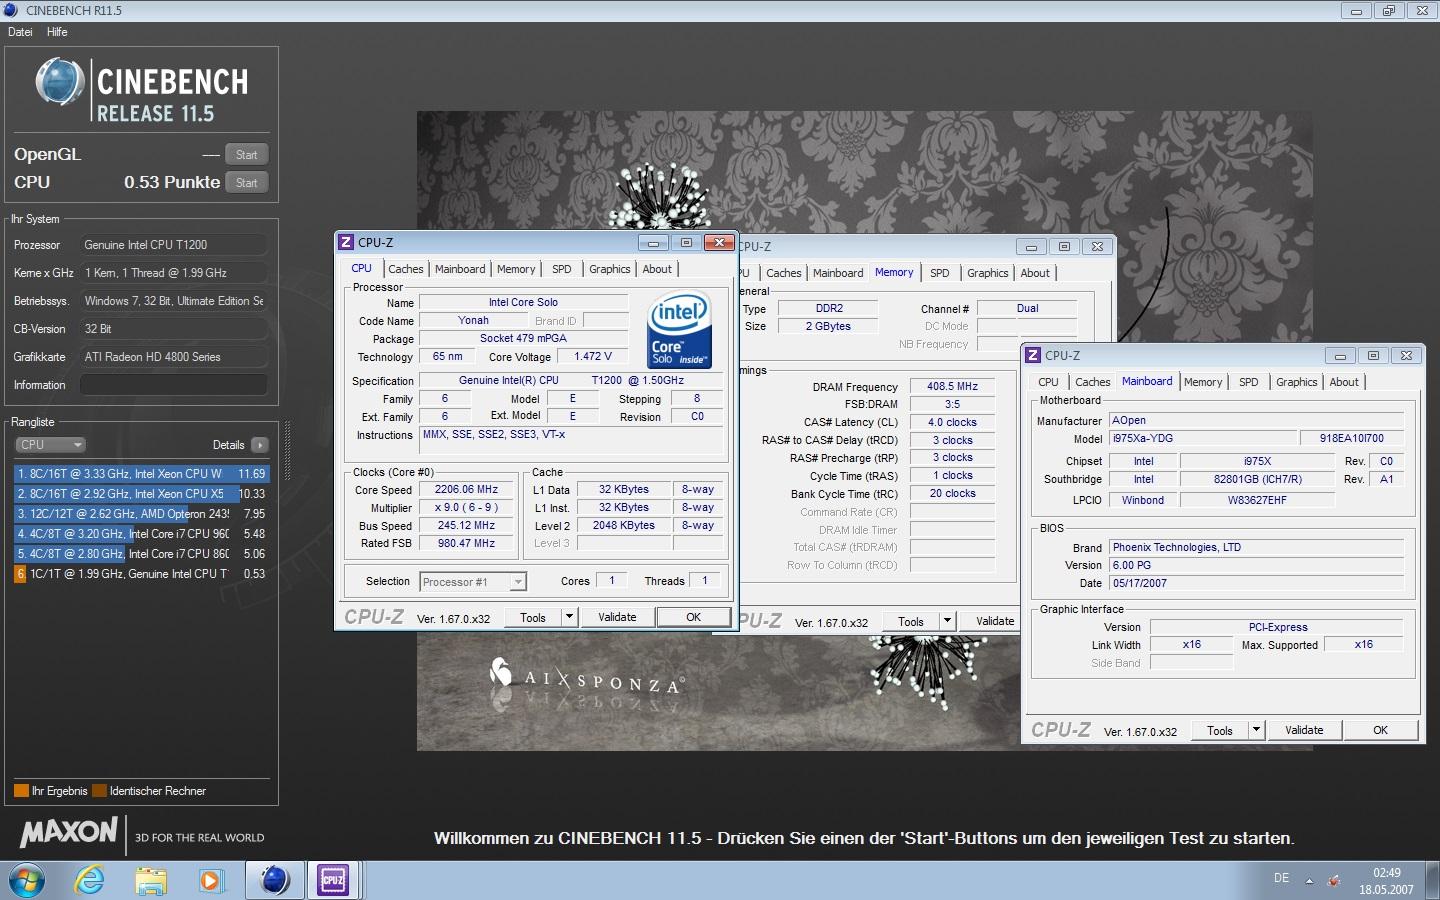Open the Datei menu
This screenshot has height=900, width=1440.
click(x=20, y=32)
